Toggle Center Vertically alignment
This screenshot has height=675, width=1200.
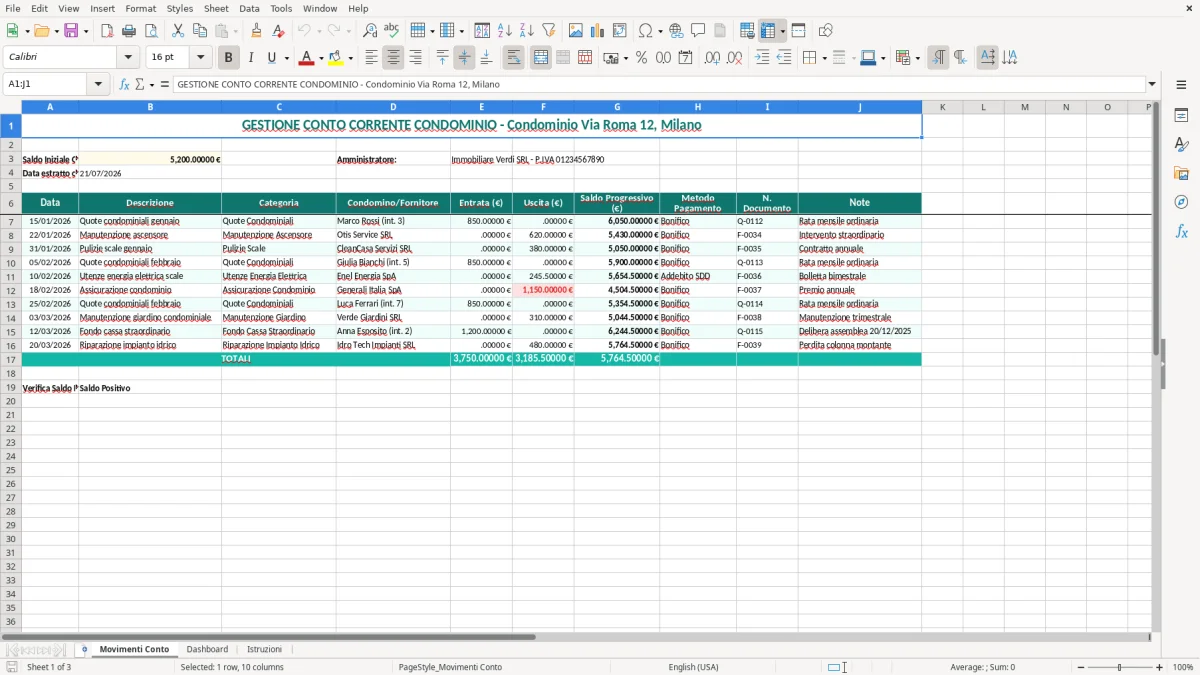pos(464,58)
